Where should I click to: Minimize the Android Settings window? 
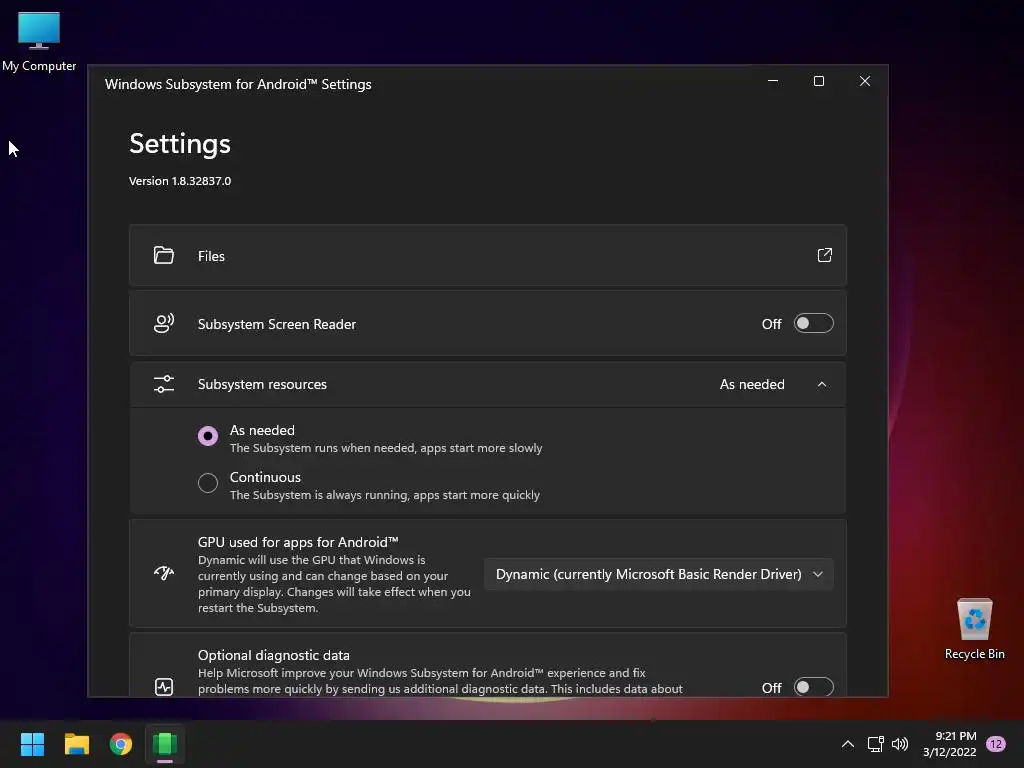[x=773, y=81]
